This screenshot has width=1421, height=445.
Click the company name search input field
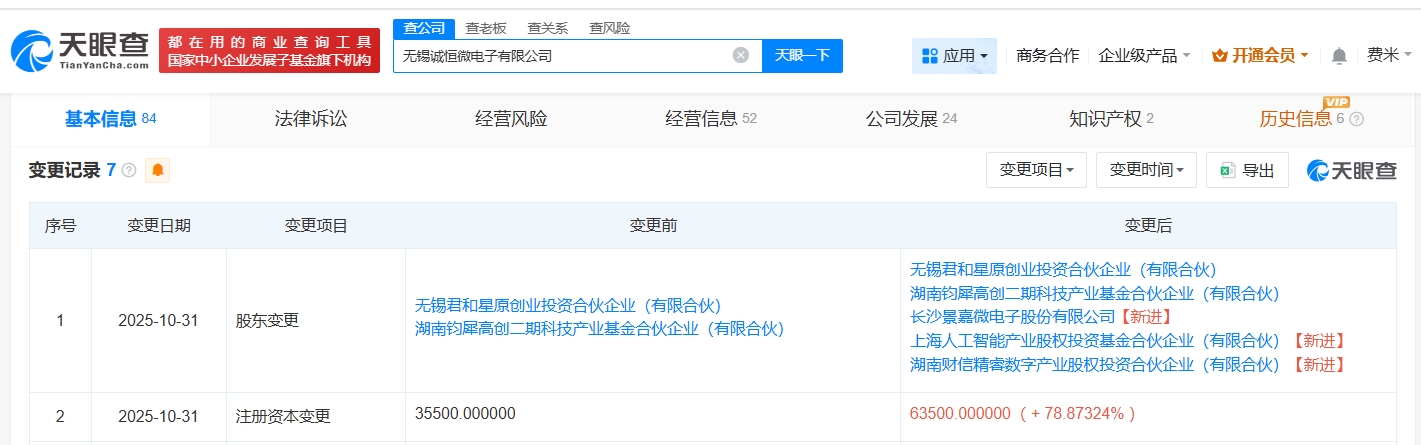[x=560, y=56]
